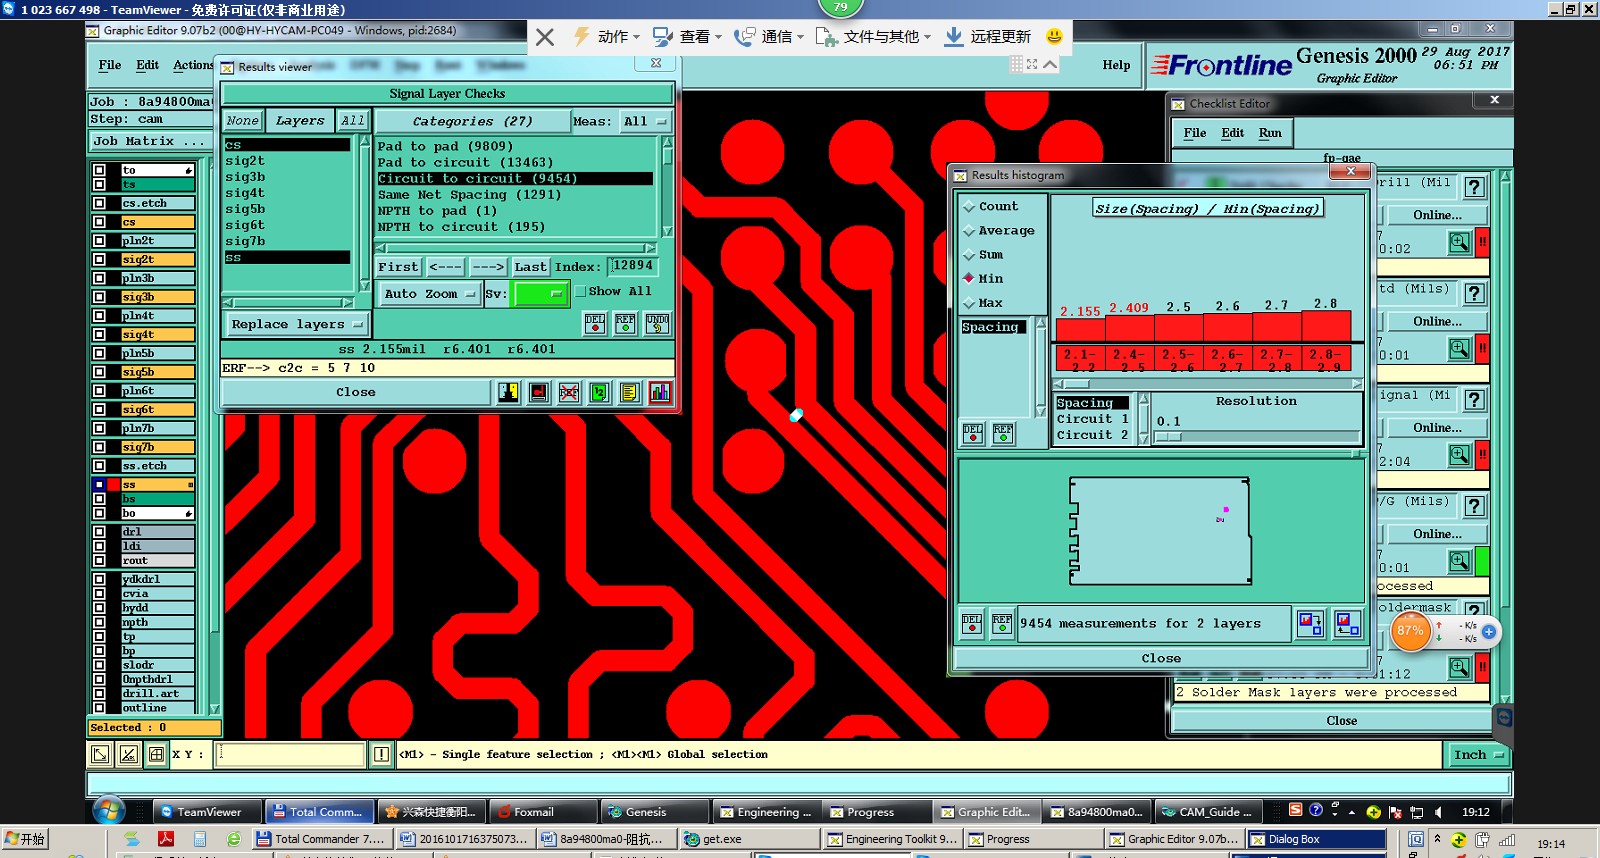Select Count radio option
This screenshot has height=858, width=1600.
click(x=968, y=207)
